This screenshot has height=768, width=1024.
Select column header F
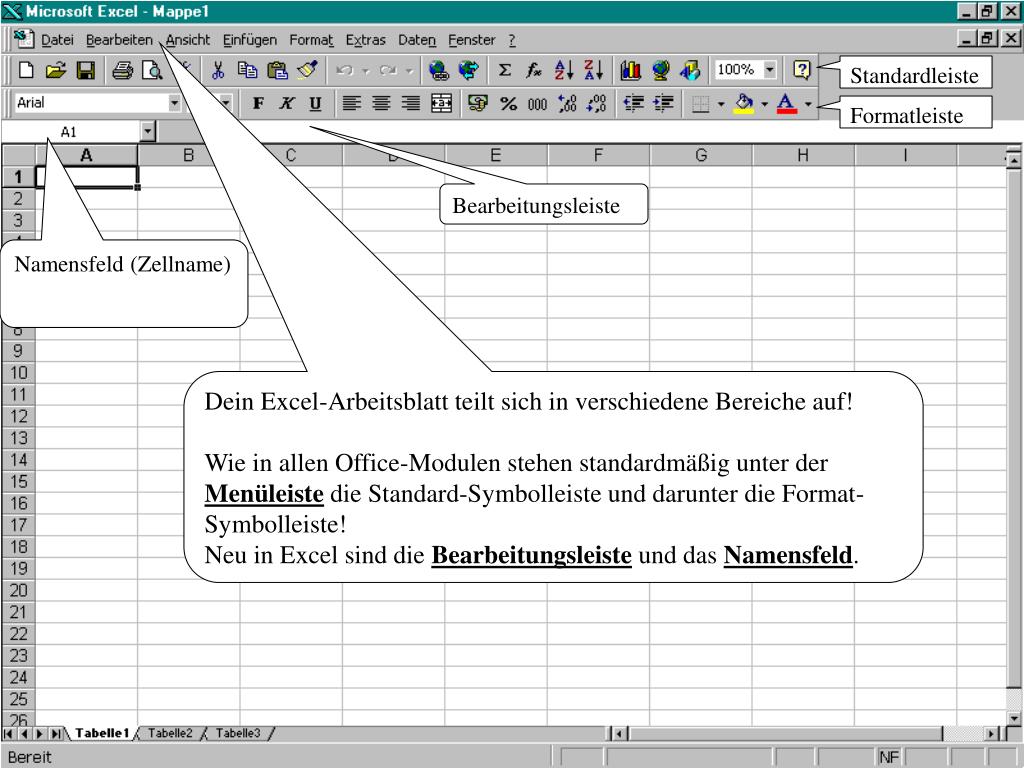point(598,155)
